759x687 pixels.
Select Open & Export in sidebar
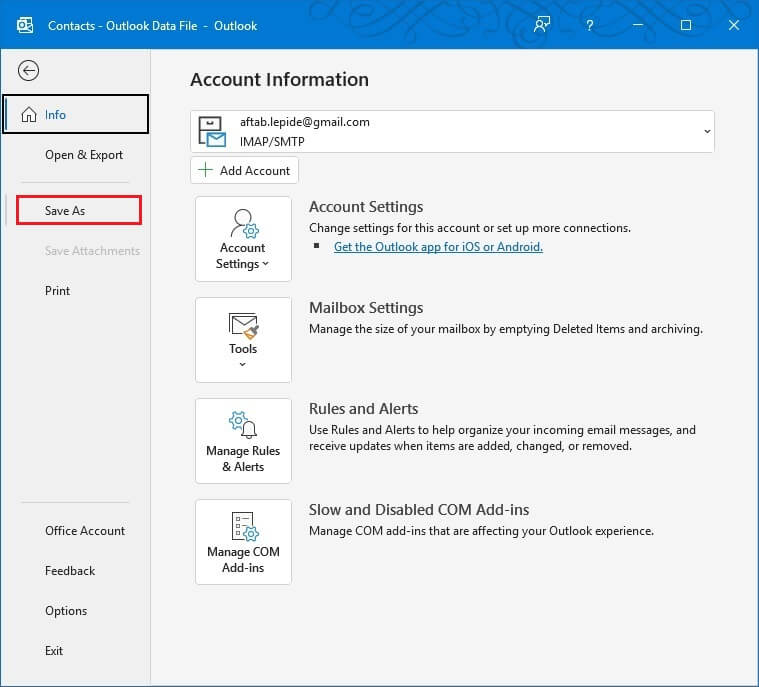point(84,155)
